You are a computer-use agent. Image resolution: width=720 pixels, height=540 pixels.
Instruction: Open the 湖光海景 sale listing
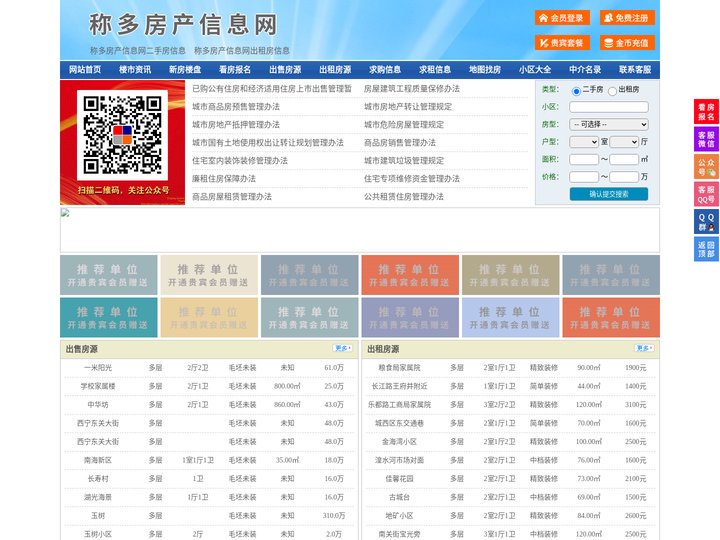click(x=98, y=497)
